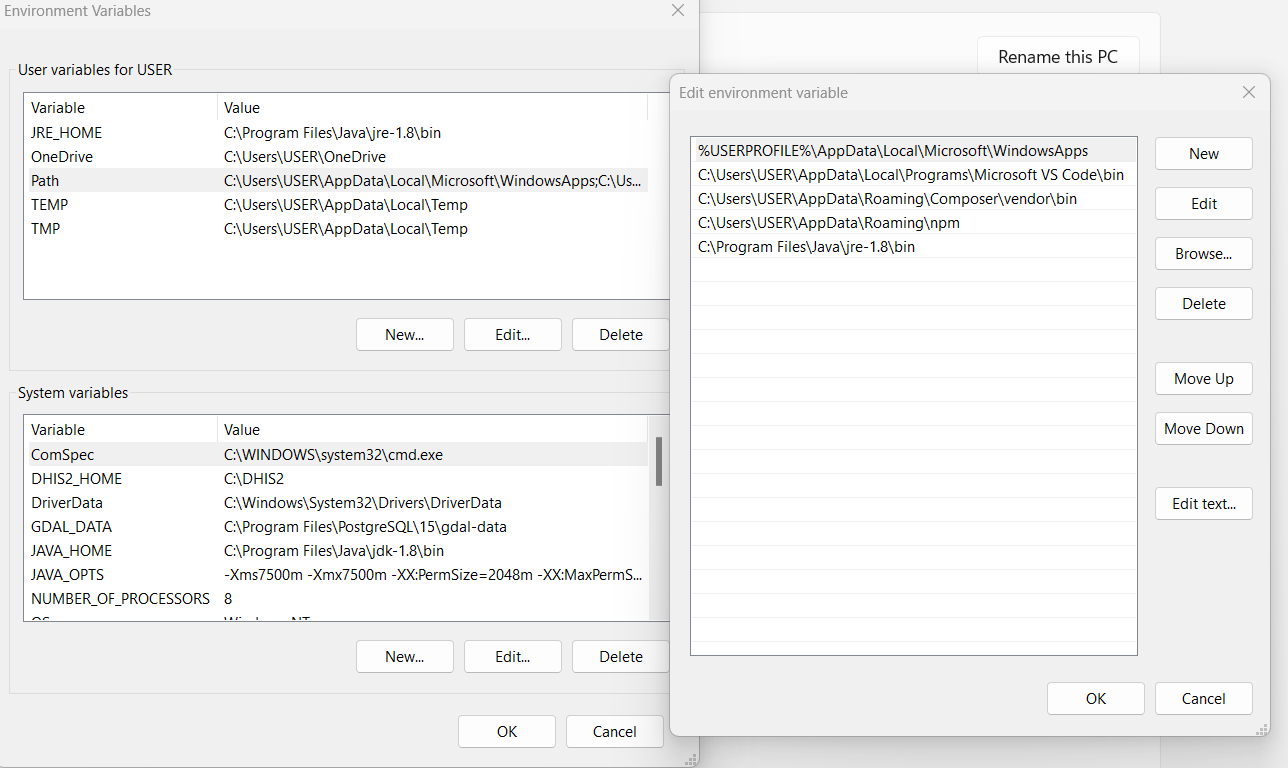Click the Move Down button
Image resolution: width=1288 pixels, height=768 pixels.
[1203, 429]
